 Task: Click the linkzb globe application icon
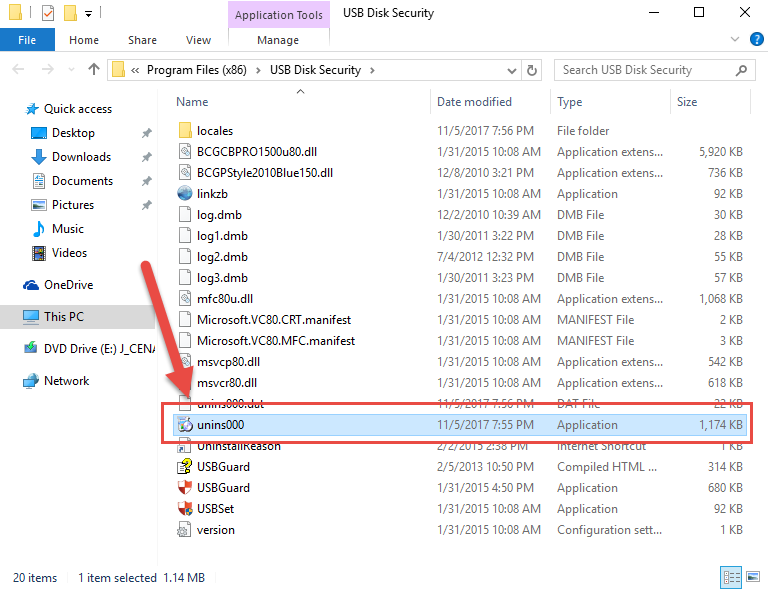[x=185, y=194]
